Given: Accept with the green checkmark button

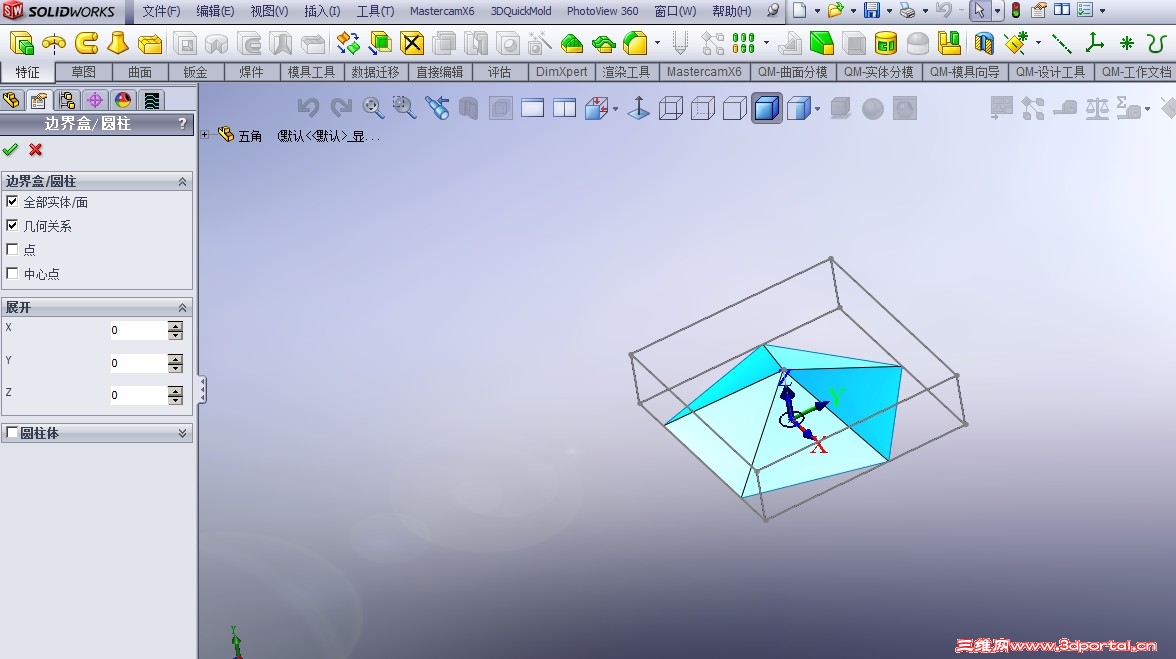Looking at the screenshot, I should [x=10, y=149].
